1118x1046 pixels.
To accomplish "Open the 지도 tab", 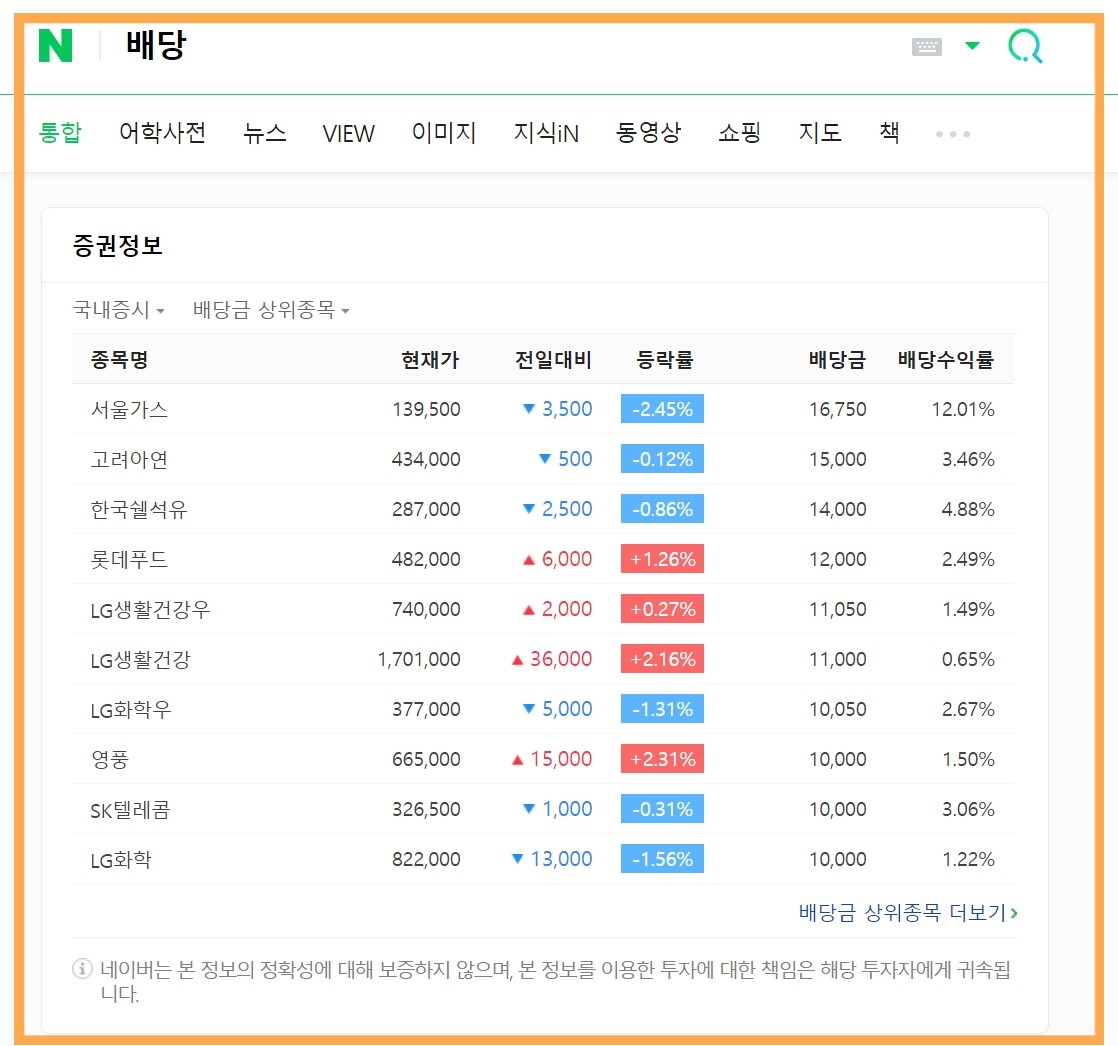I will click(820, 133).
